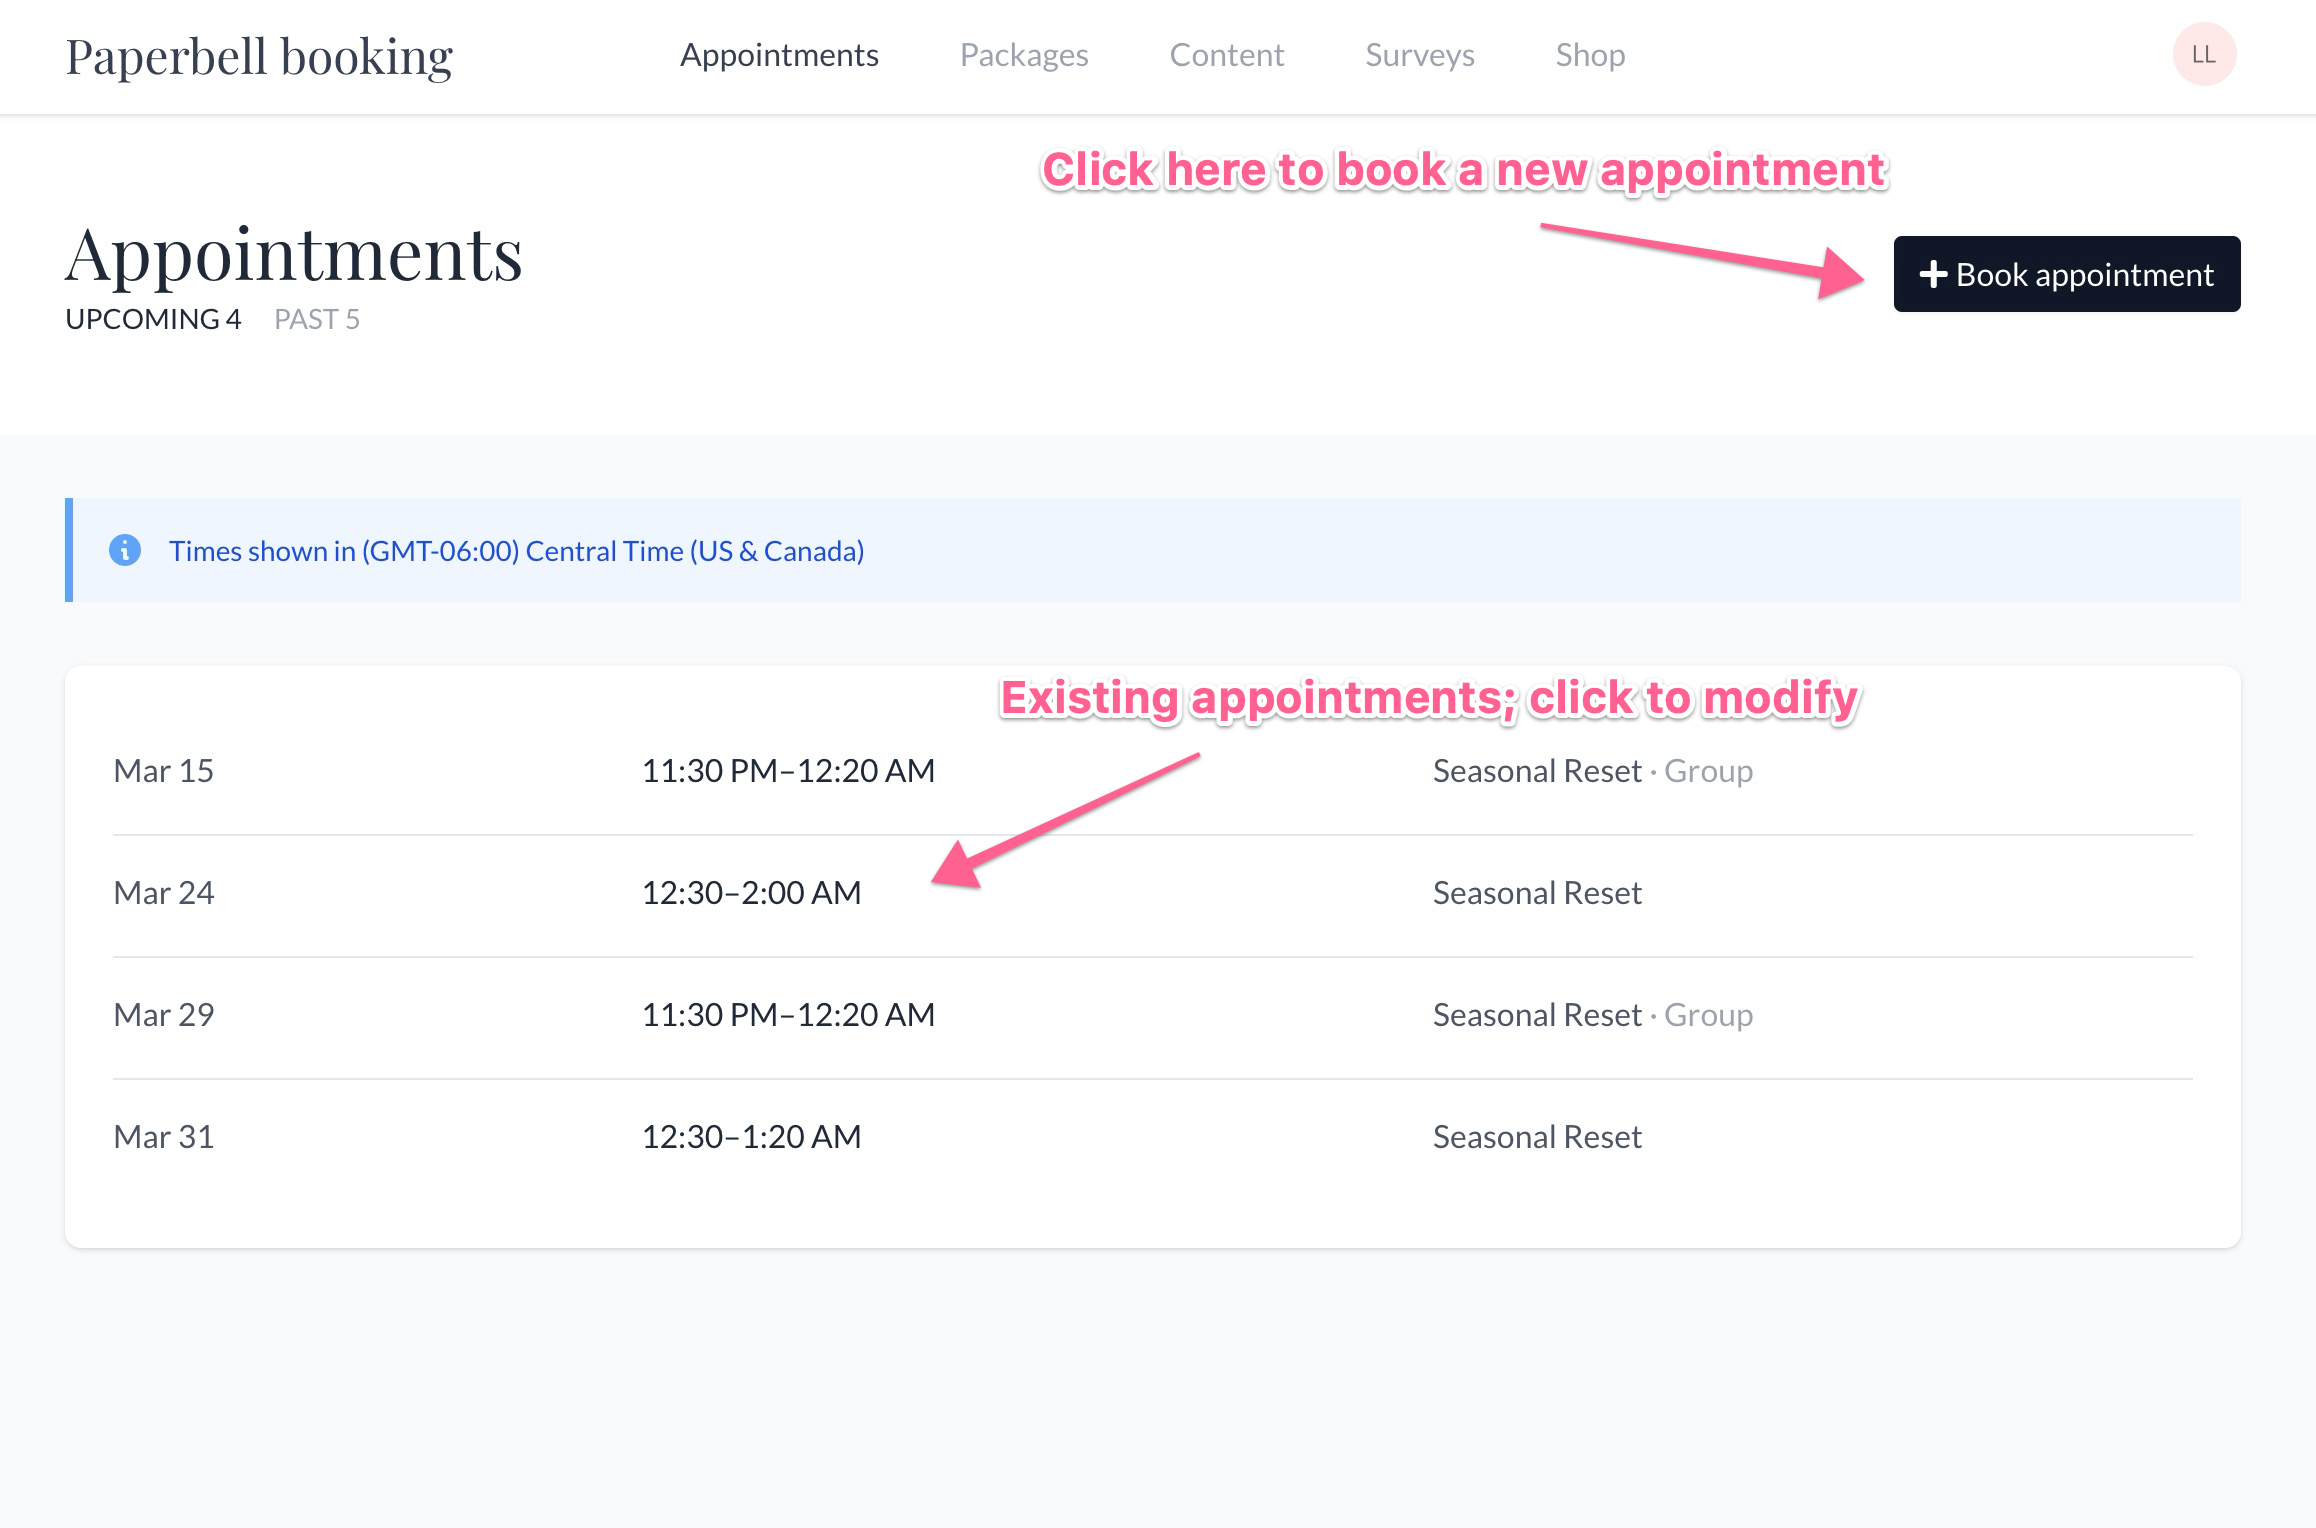Open the Mar 31 appointment date
The image size is (2316, 1528).
coord(164,1137)
